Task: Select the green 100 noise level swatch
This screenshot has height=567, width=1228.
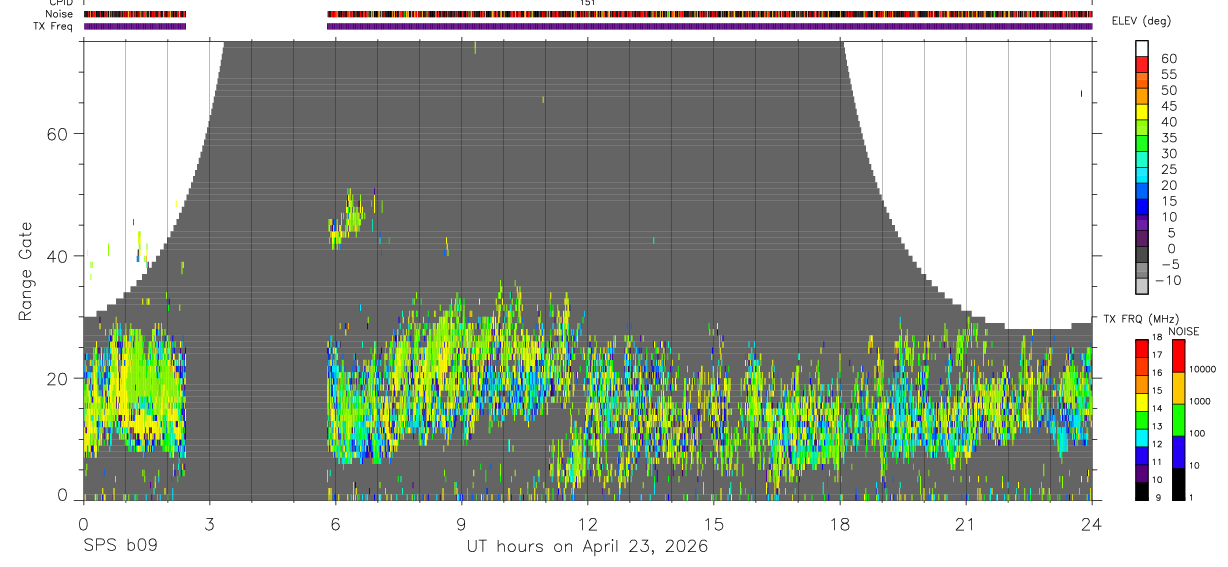Action: coord(1176,420)
